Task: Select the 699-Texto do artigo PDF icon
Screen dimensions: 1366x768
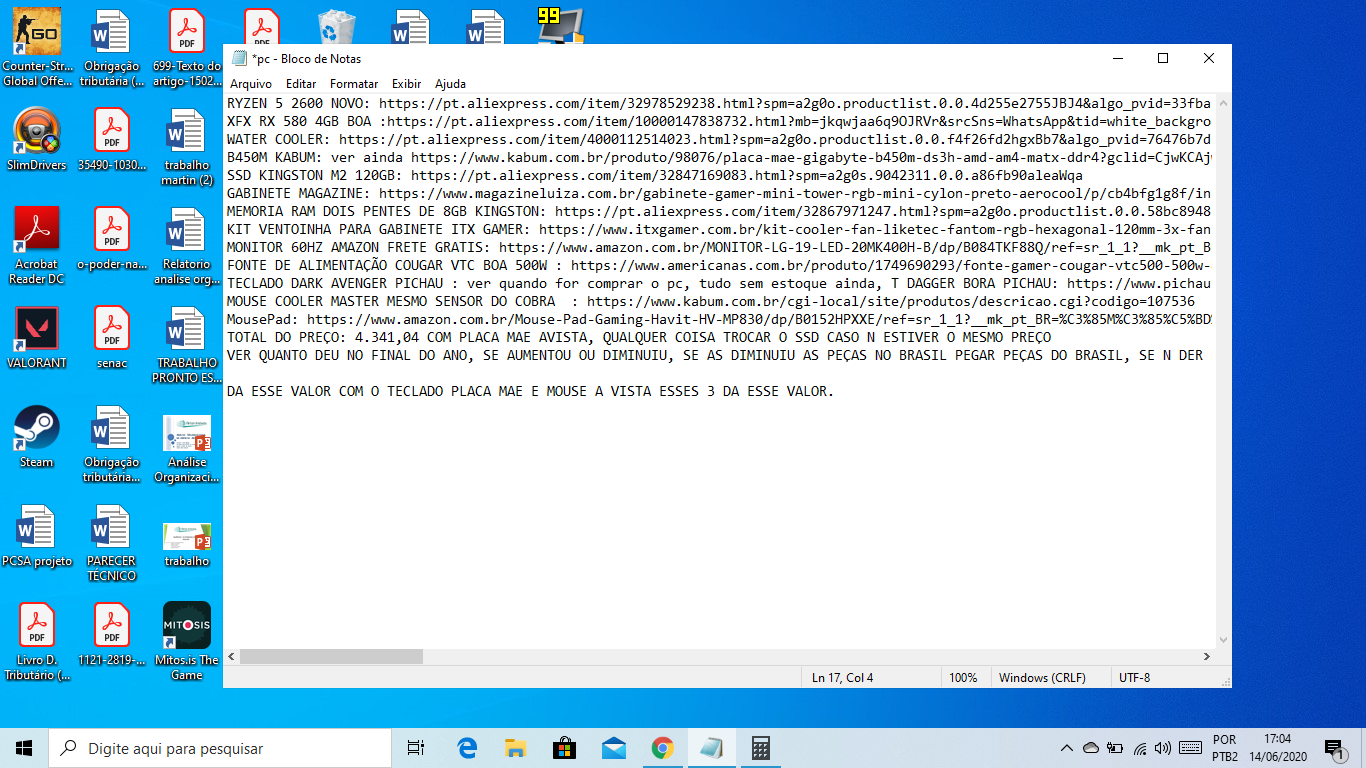Action: point(187,47)
